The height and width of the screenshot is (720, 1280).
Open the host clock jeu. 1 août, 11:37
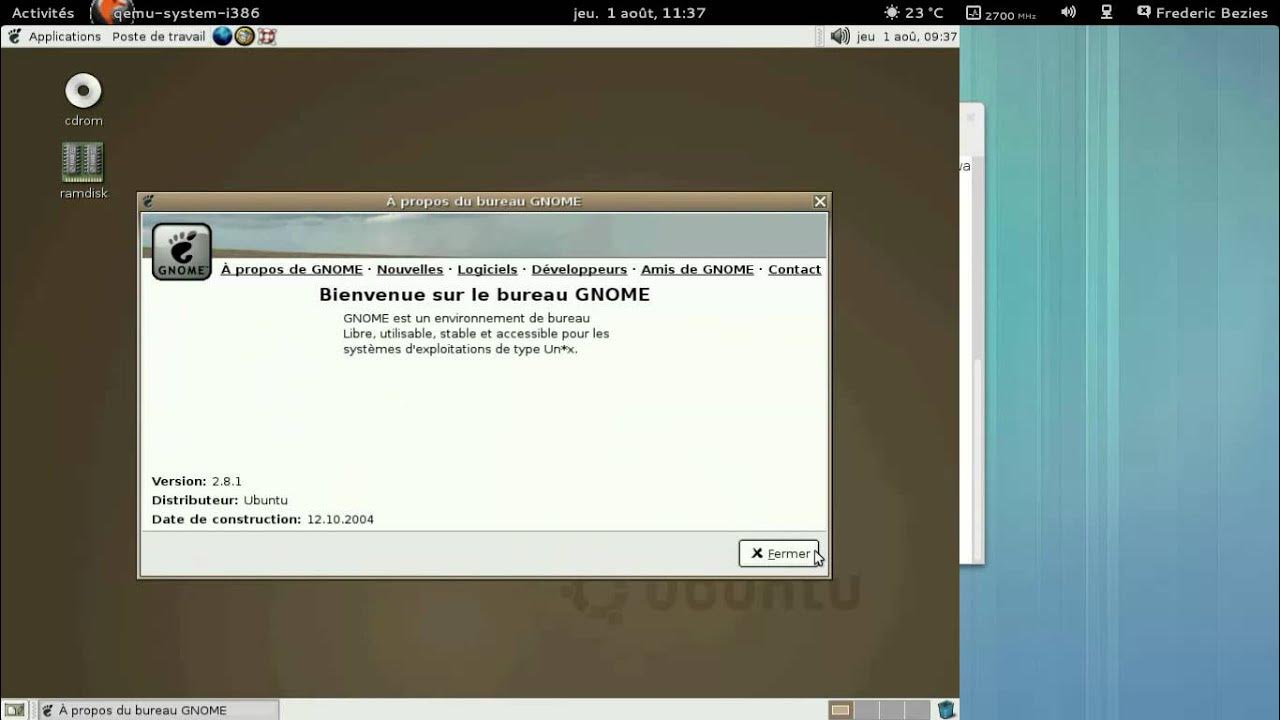(639, 13)
